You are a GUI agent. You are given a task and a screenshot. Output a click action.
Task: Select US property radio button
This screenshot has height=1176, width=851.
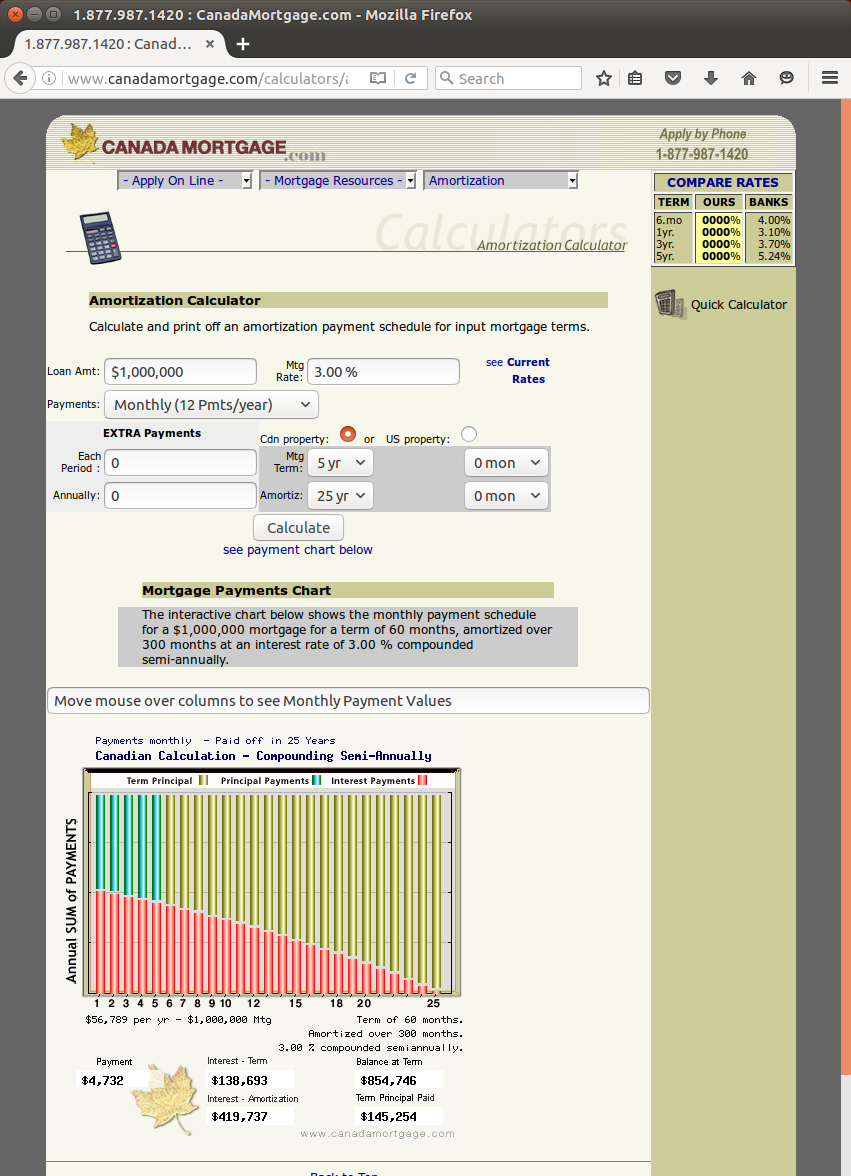[469, 434]
